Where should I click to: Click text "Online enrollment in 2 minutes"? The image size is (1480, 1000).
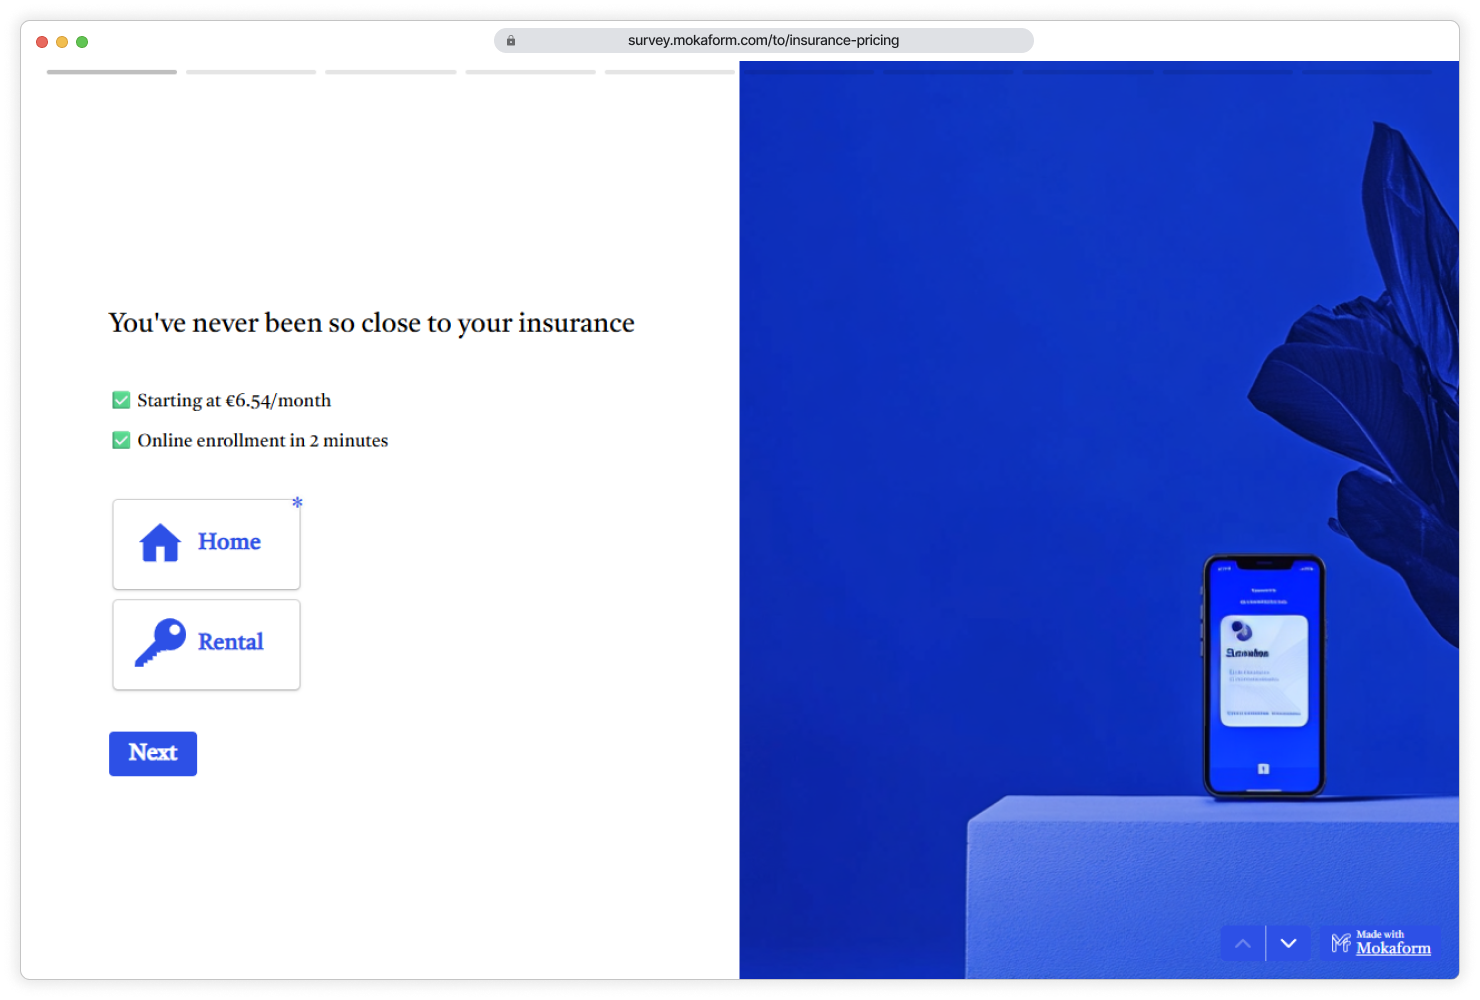[262, 440]
